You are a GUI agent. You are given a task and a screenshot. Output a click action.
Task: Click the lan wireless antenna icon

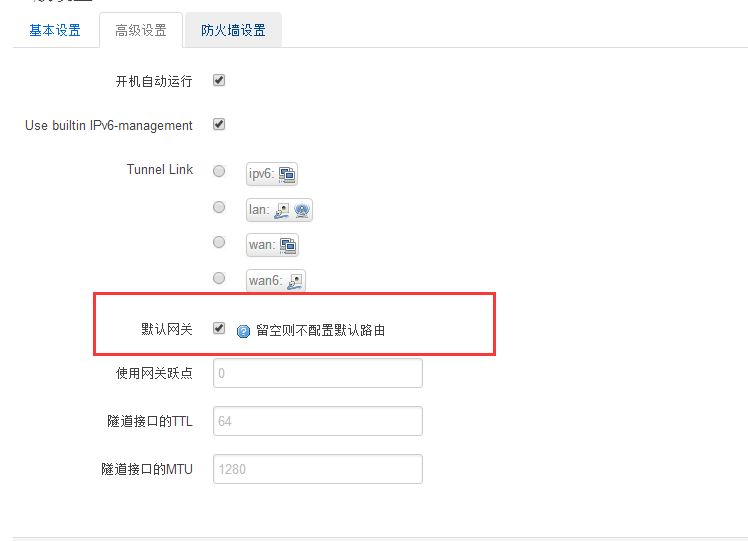pos(302,210)
